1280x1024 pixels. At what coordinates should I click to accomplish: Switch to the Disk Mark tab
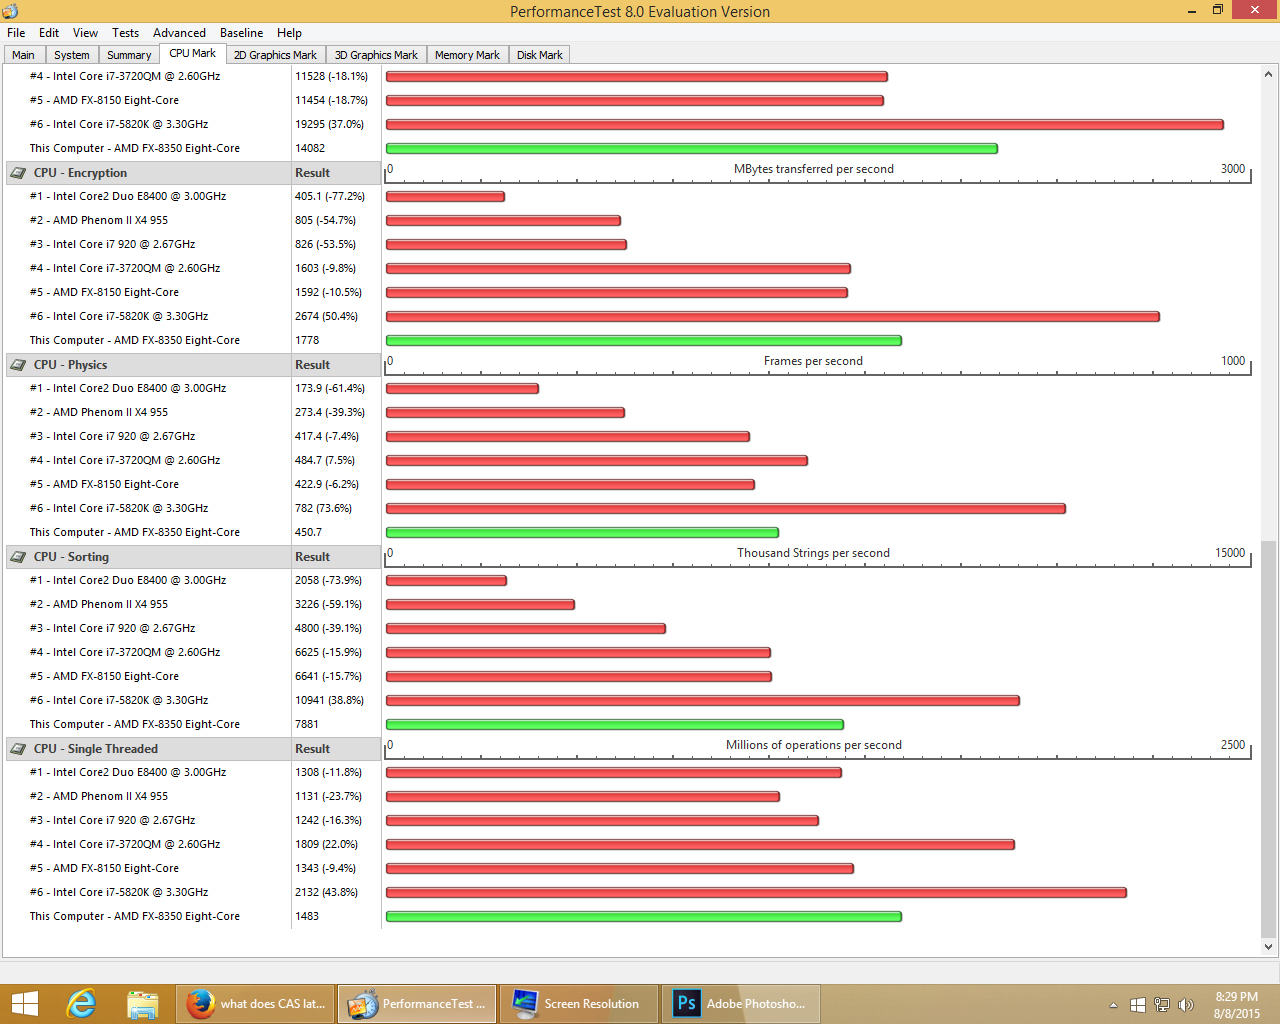[x=540, y=55]
